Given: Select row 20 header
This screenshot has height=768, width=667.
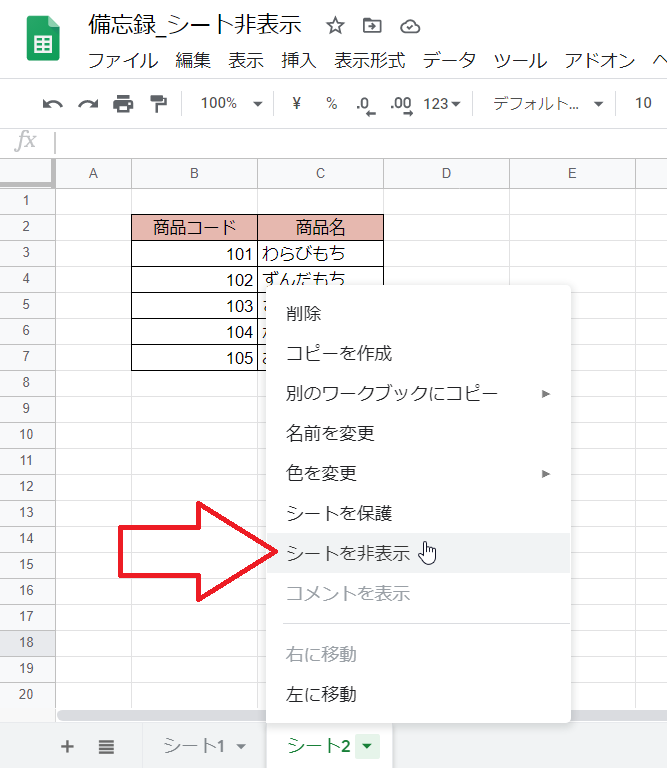Looking at the screenshot, I should click(27, 695).
